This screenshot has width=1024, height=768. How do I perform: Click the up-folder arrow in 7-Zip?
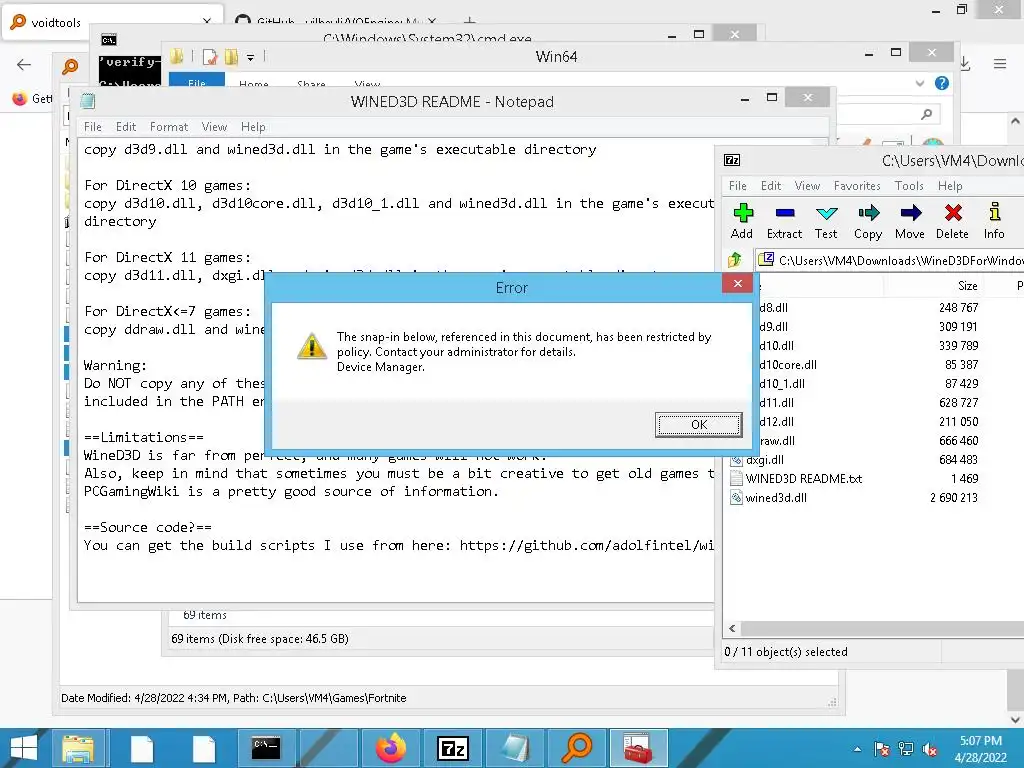(735, 260)
